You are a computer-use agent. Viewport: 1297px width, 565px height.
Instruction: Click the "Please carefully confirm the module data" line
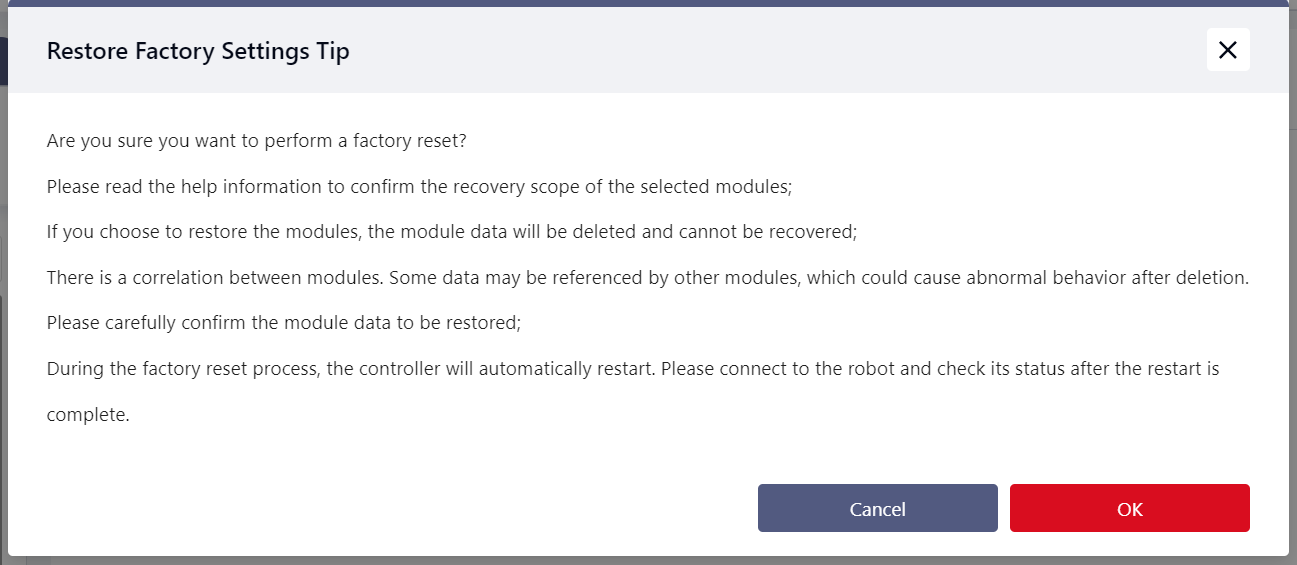pyautogui.click(x=284, y=323)
